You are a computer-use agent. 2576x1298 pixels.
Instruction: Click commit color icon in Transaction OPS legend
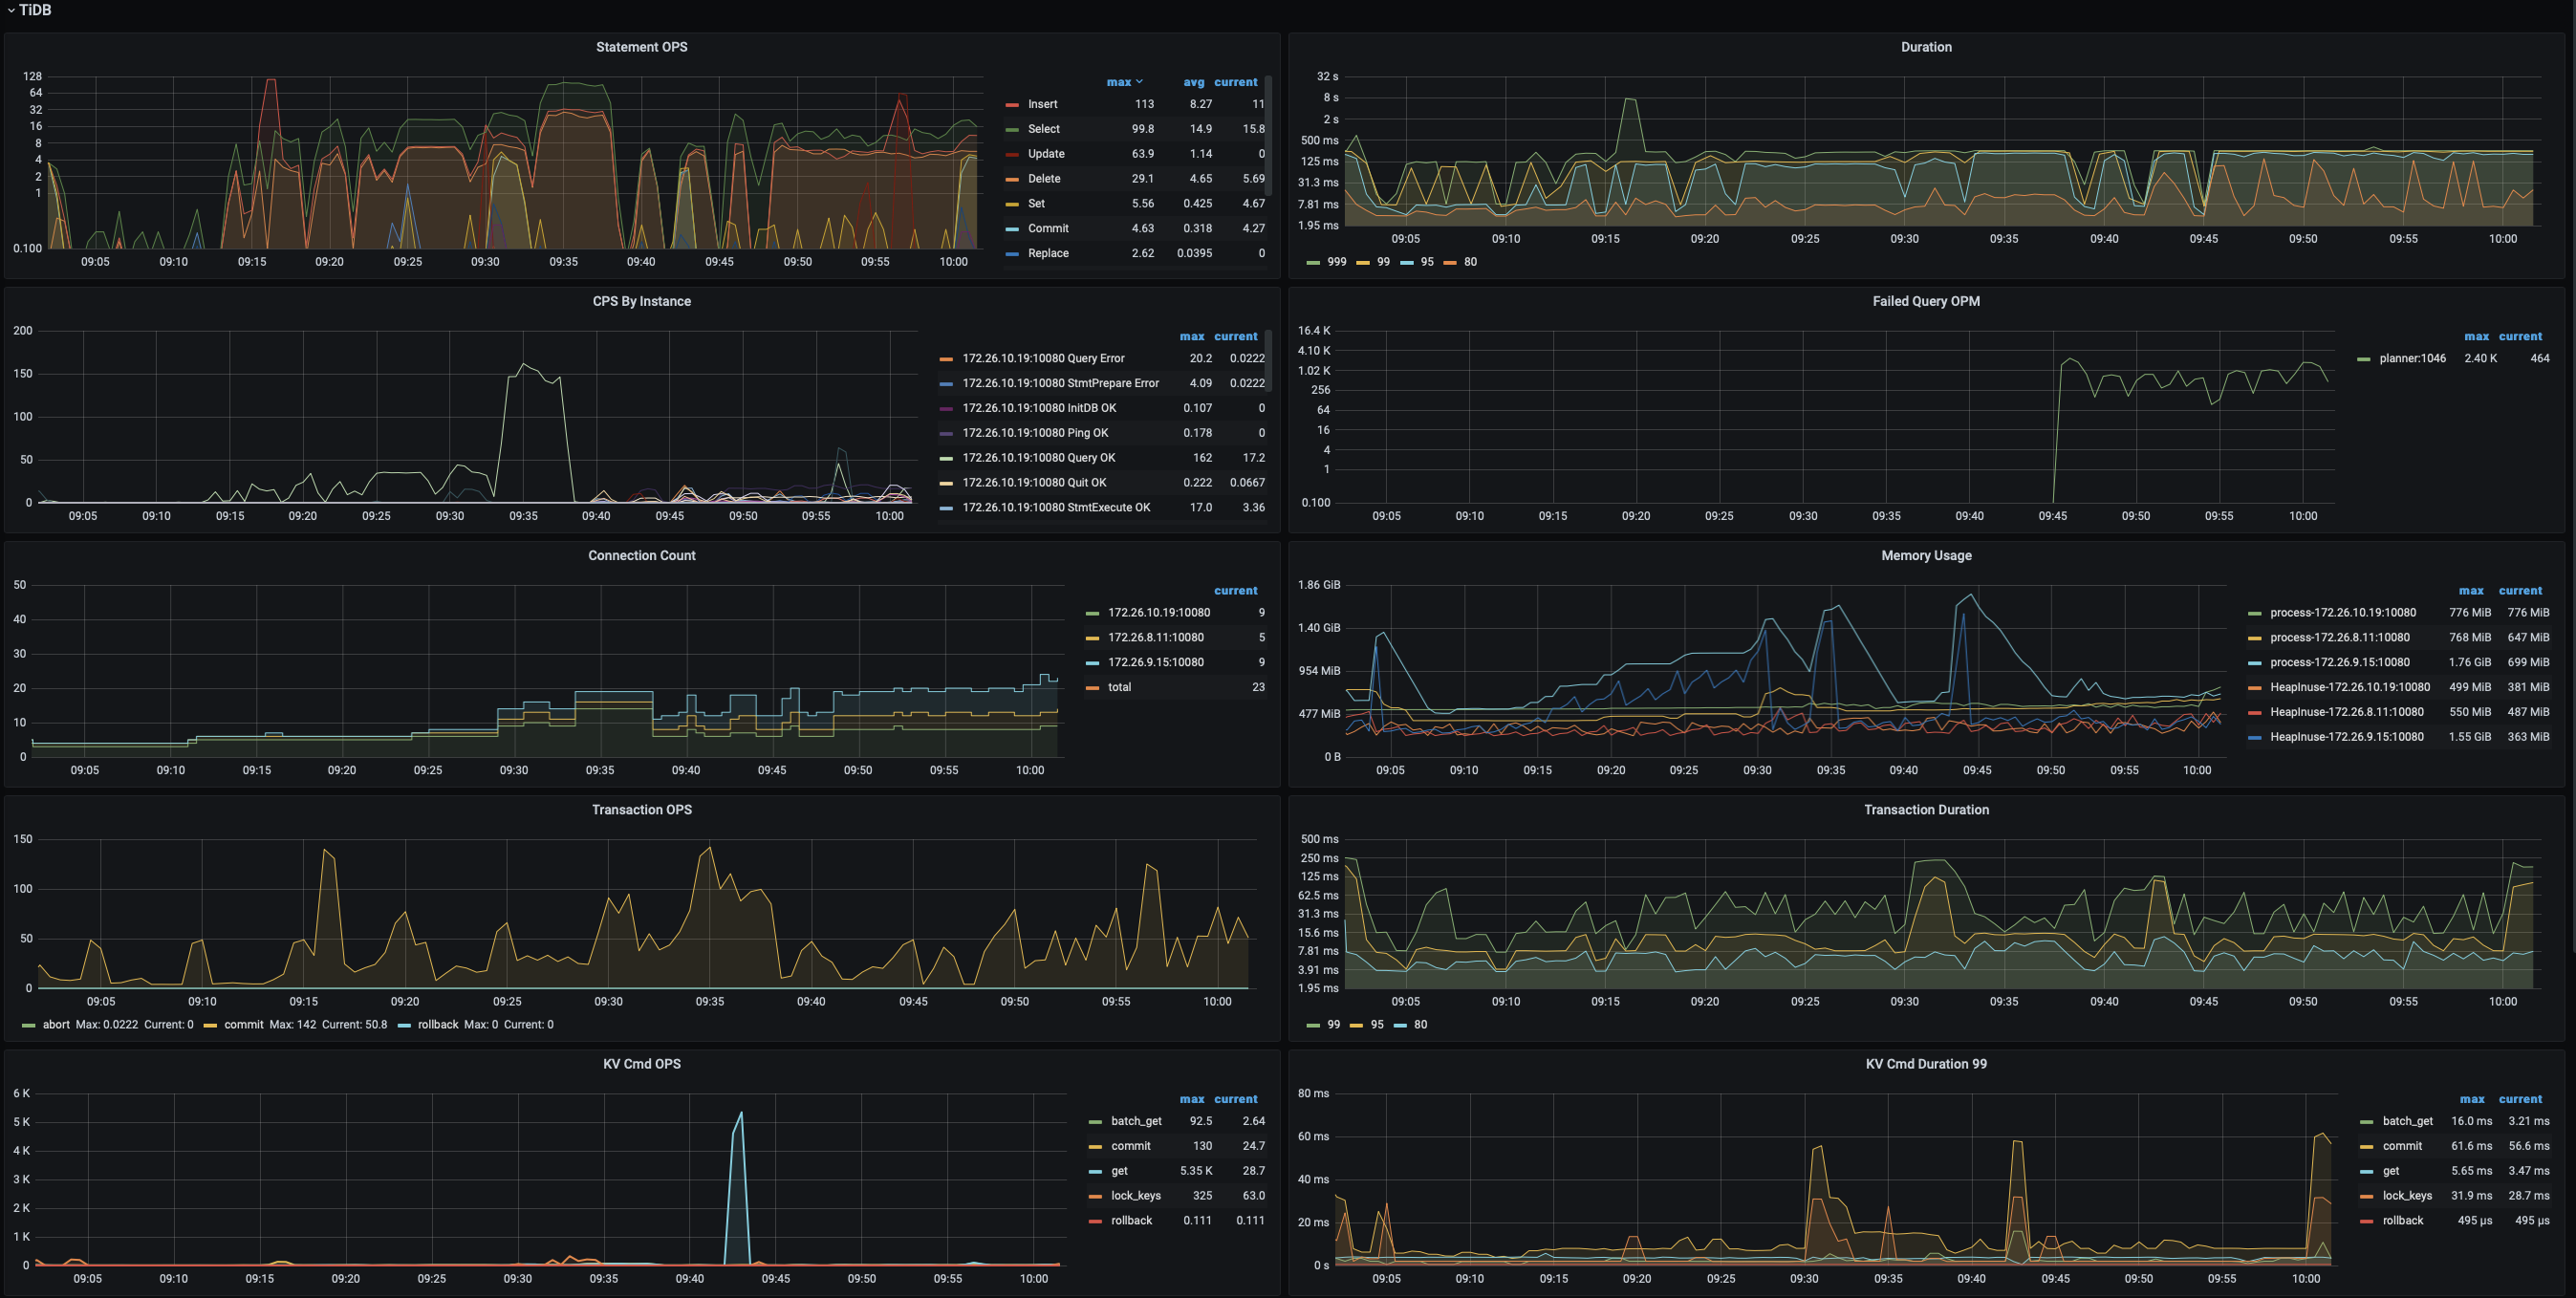point(210,1025)
